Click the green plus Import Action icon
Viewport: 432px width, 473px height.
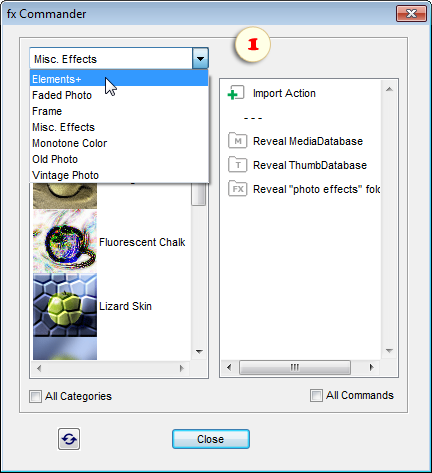coord(236,93)
